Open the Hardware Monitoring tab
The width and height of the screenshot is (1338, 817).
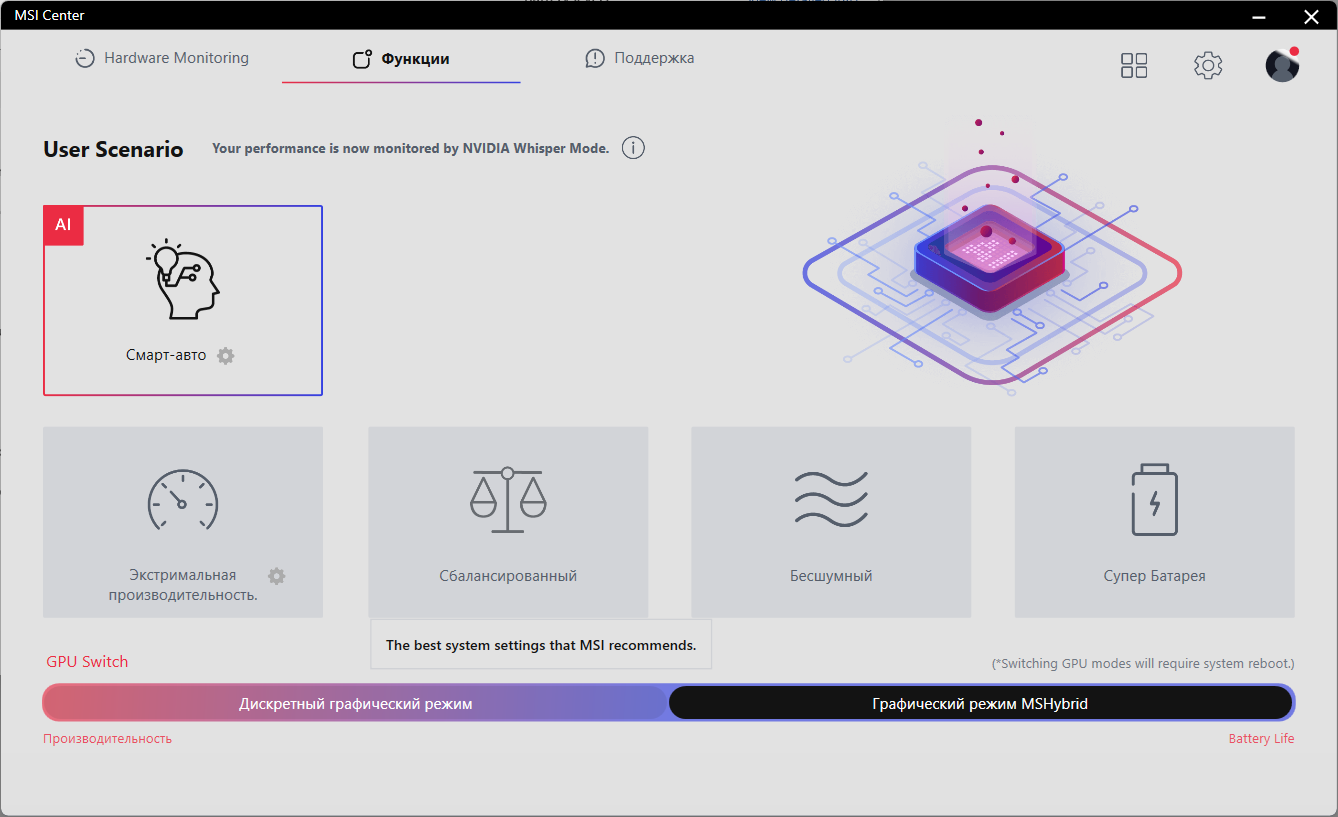(162, 58)
